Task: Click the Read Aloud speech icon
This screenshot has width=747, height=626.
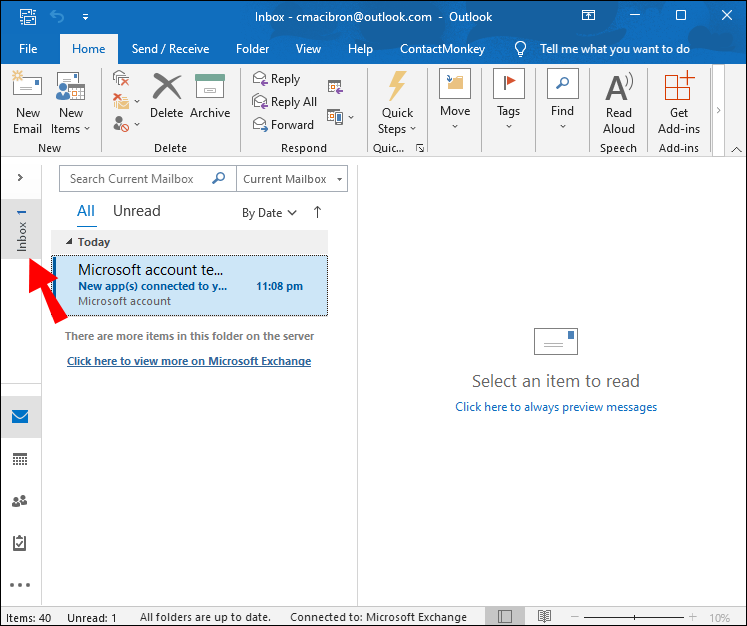Action: pos(618,103)
